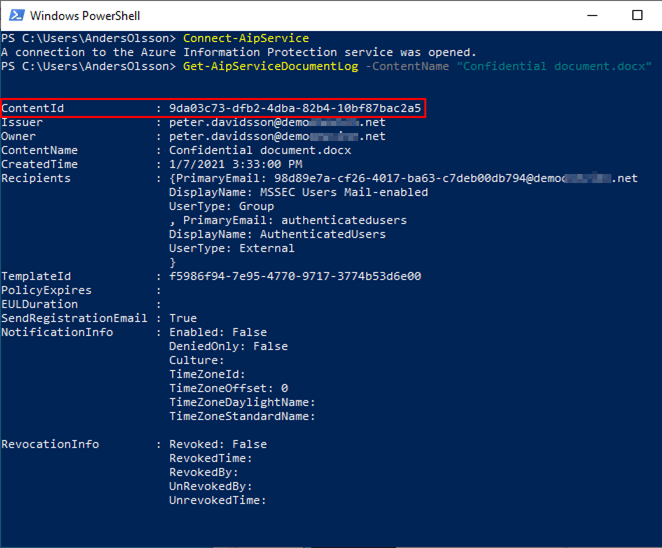Click the PowerShell icon in the title bar

coord(14,16)
